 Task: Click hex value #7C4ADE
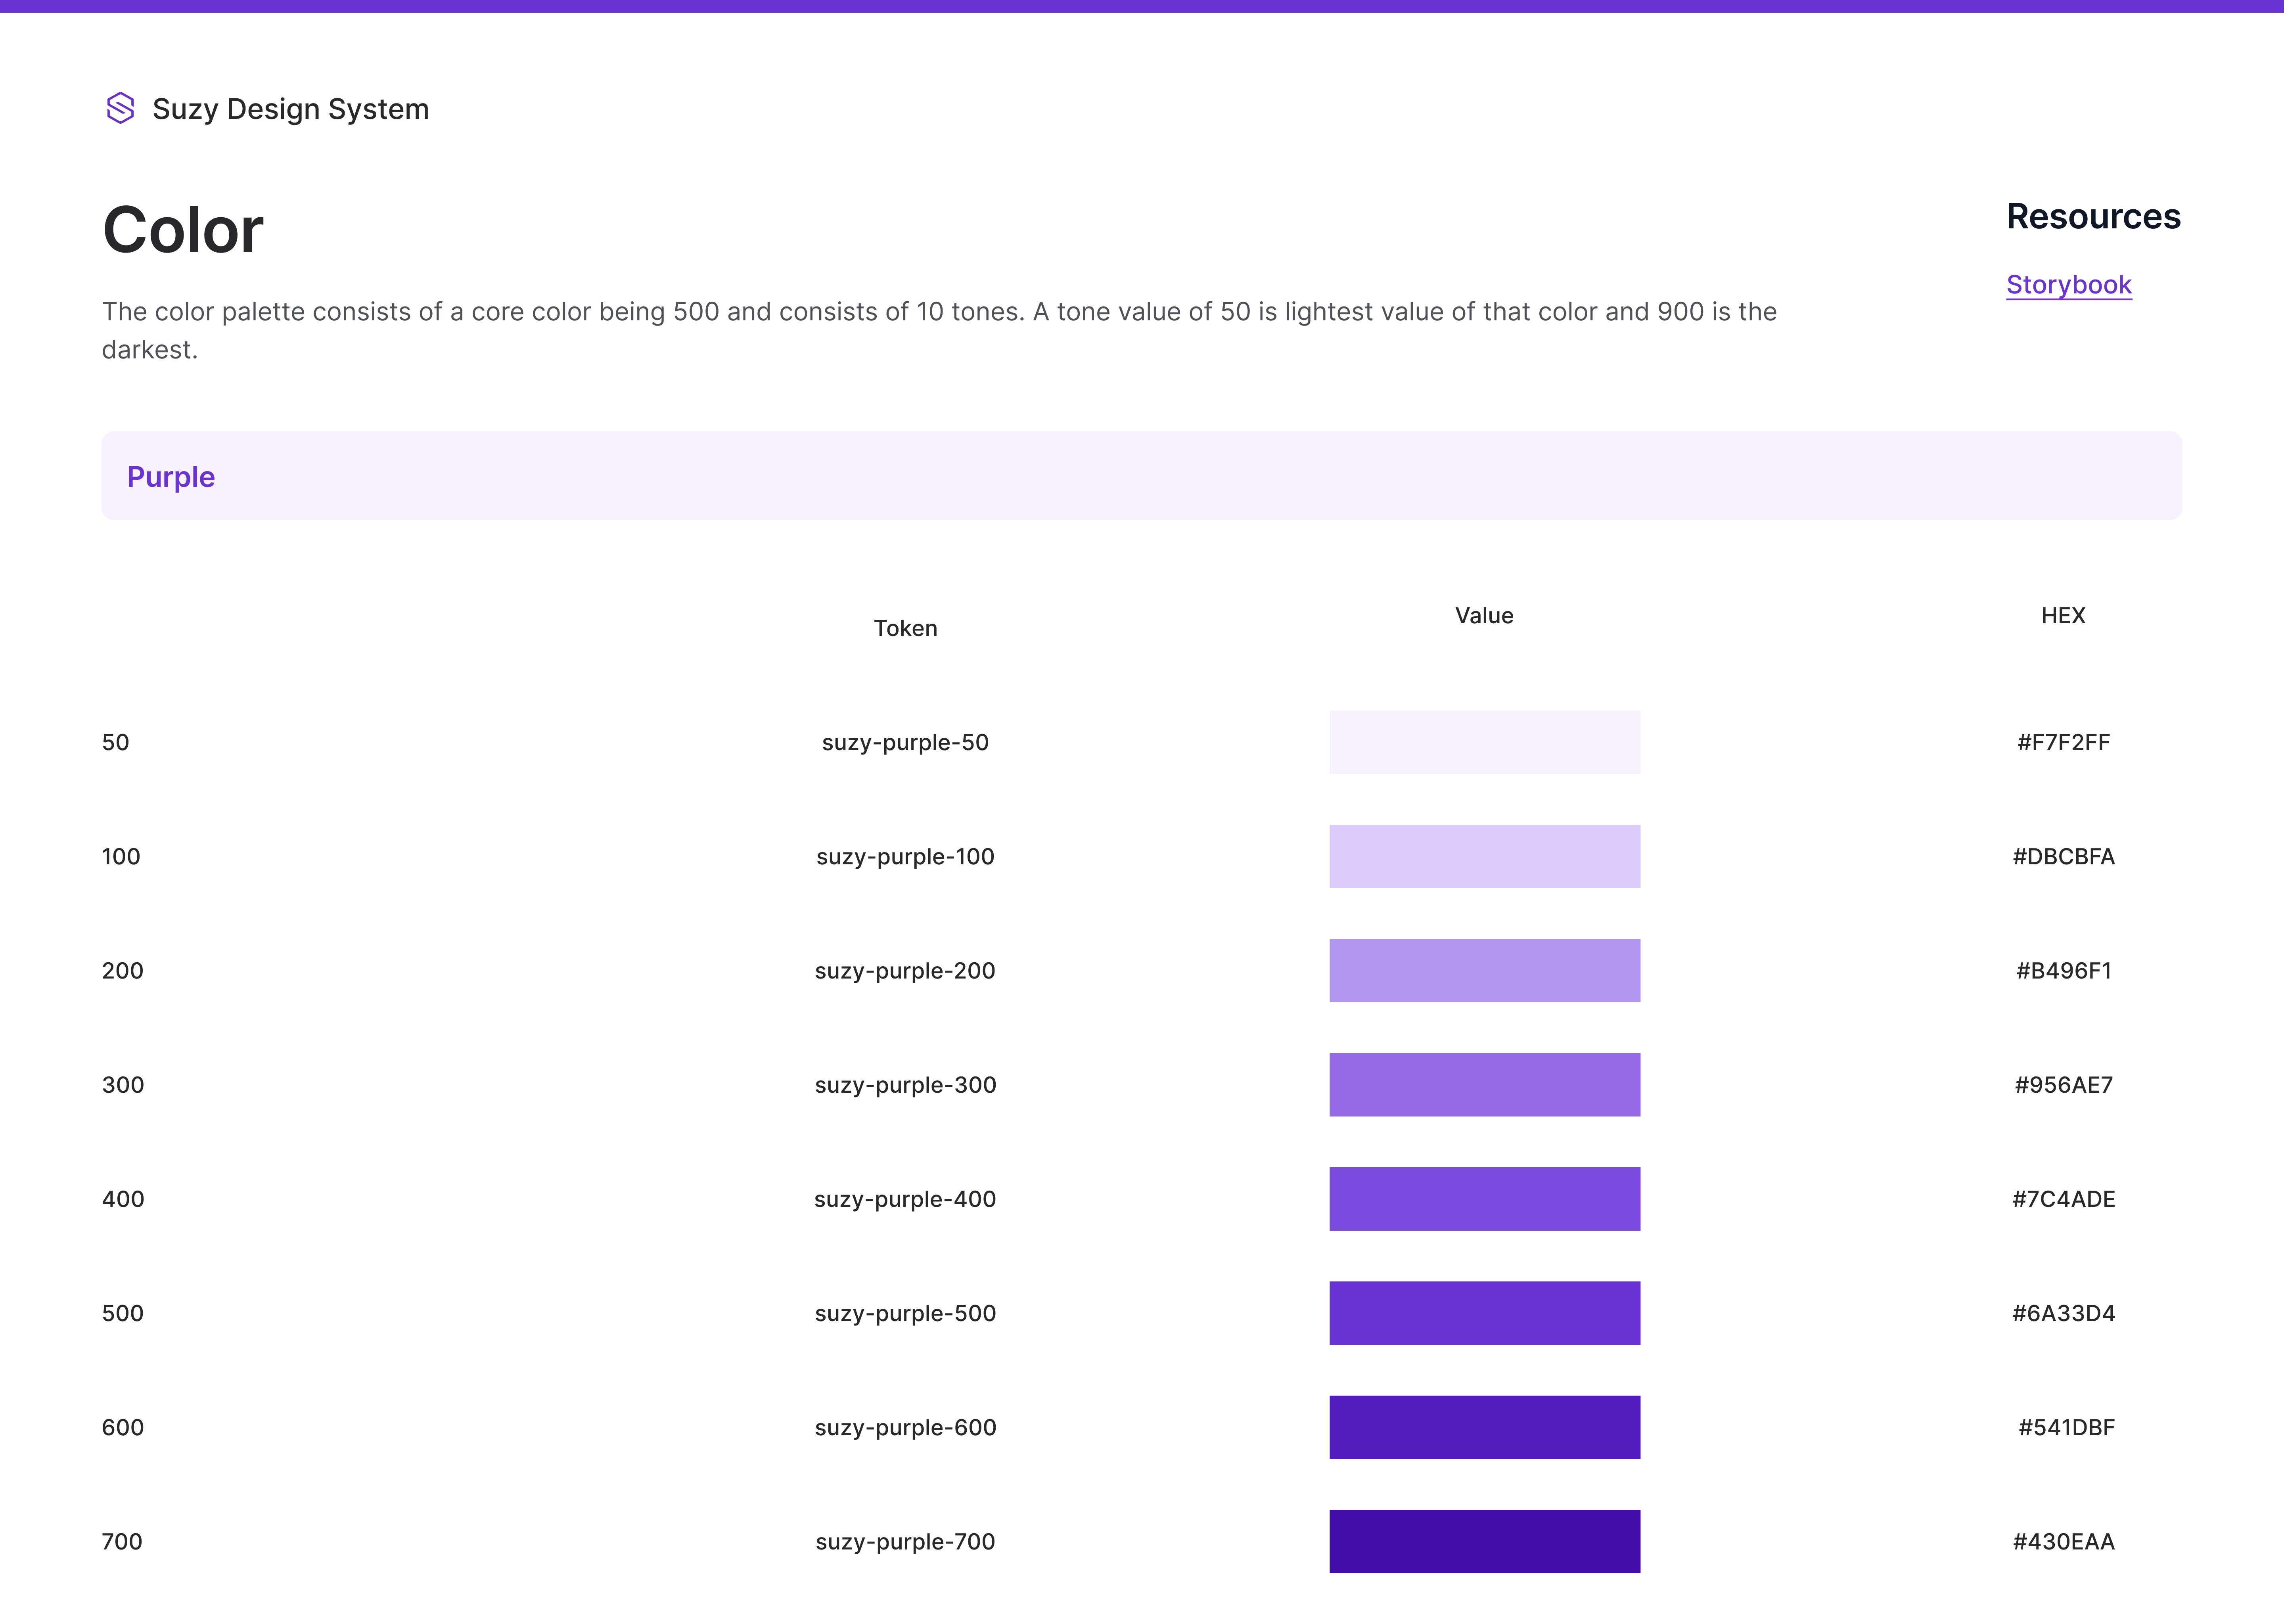[x=2063, y=1199]
